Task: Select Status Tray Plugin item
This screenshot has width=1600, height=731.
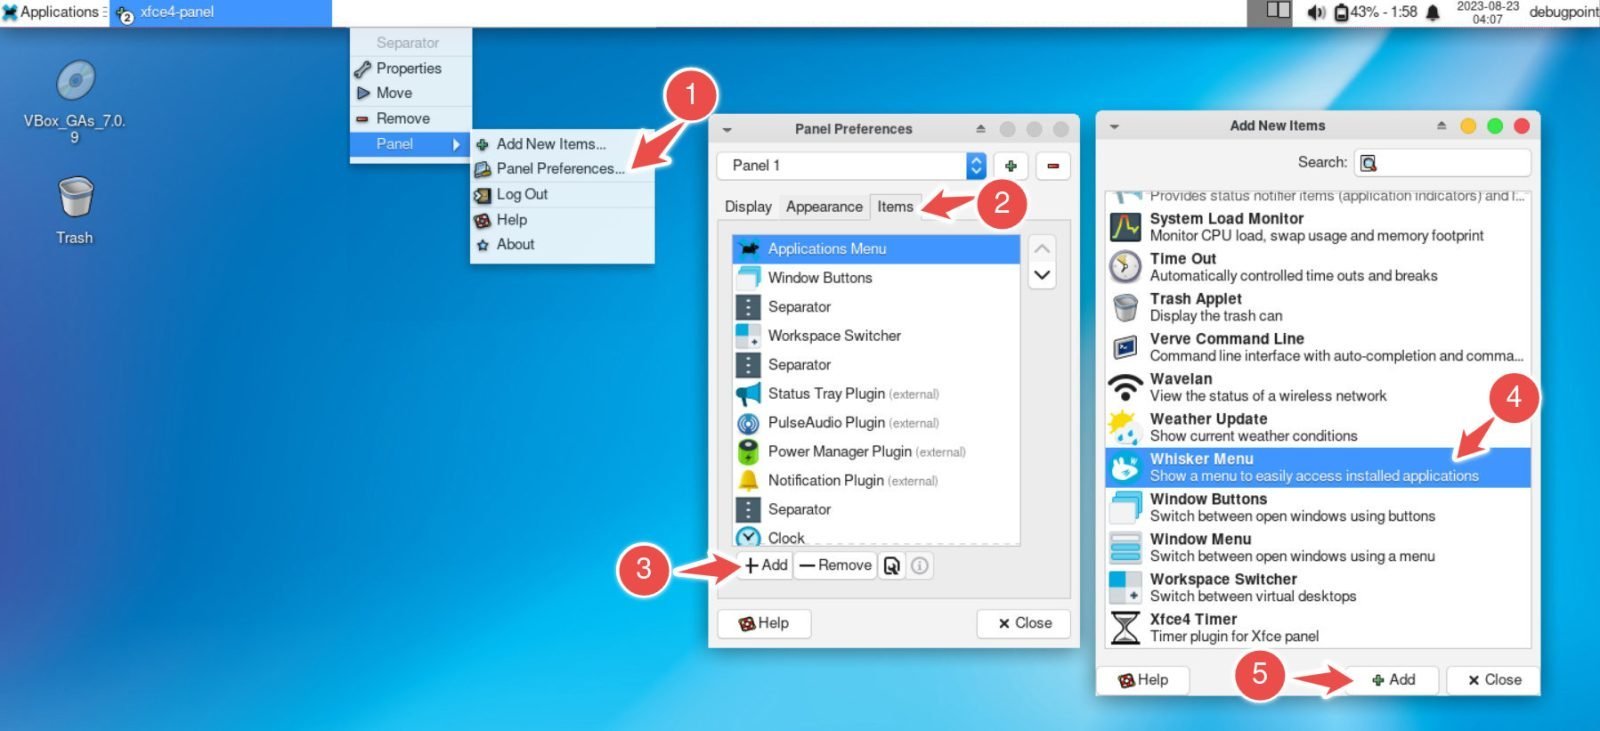Action: click(876, 394)
